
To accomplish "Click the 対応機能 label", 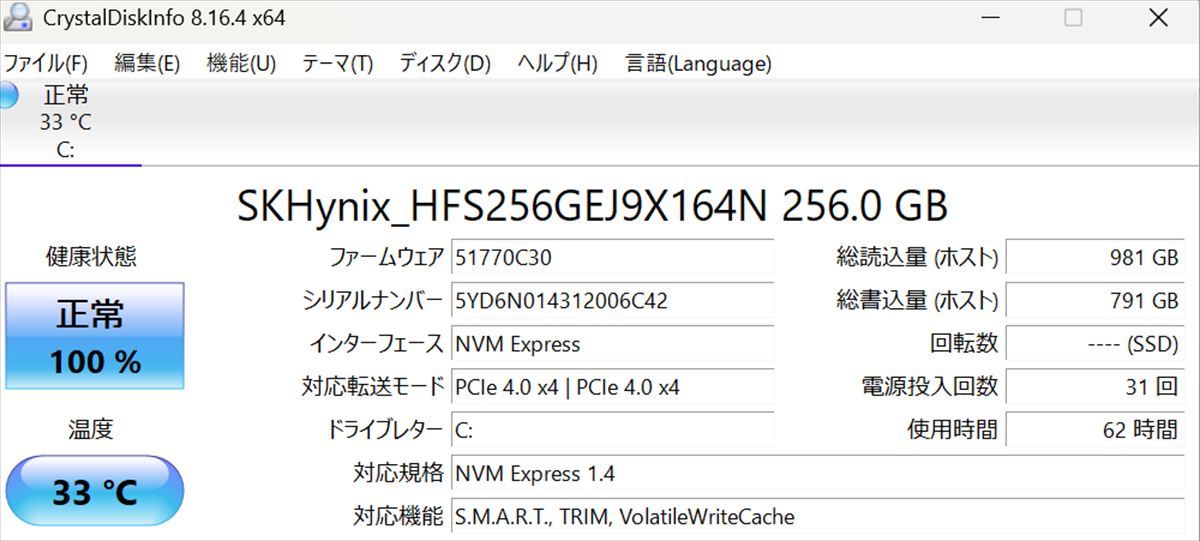I will [398, 516].
